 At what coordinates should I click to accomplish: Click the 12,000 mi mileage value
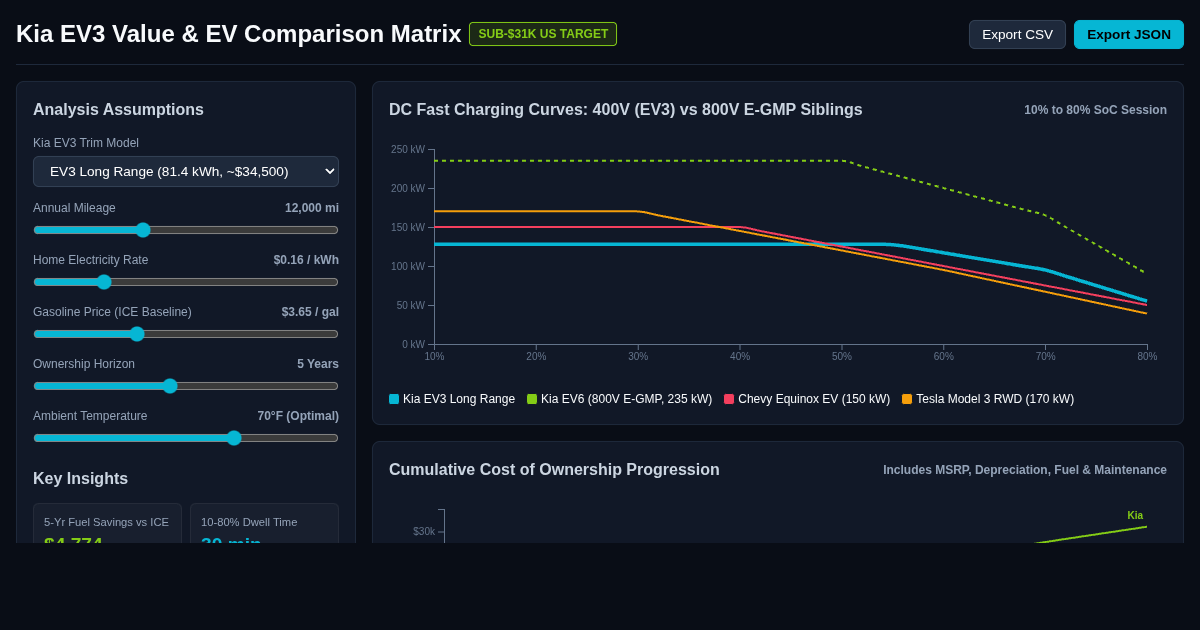[x=312, y=208]
